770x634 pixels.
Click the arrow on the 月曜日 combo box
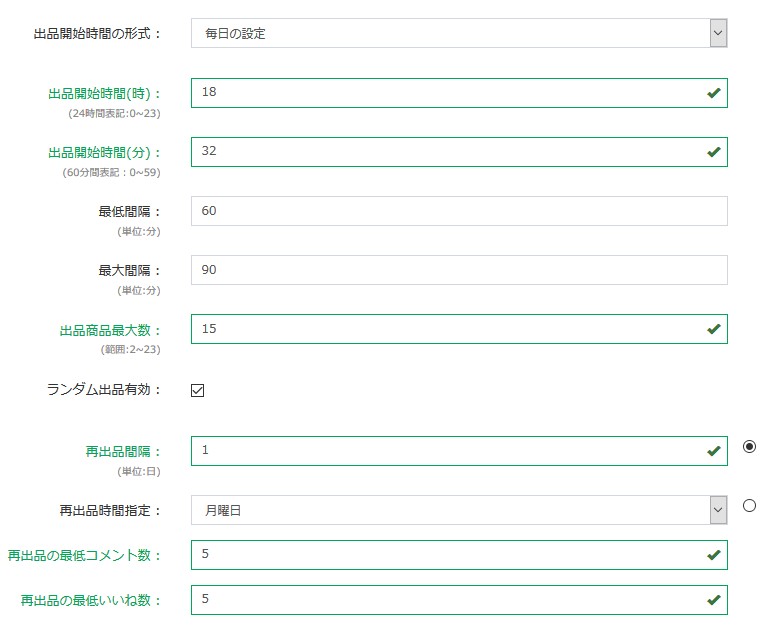[717, 510]
